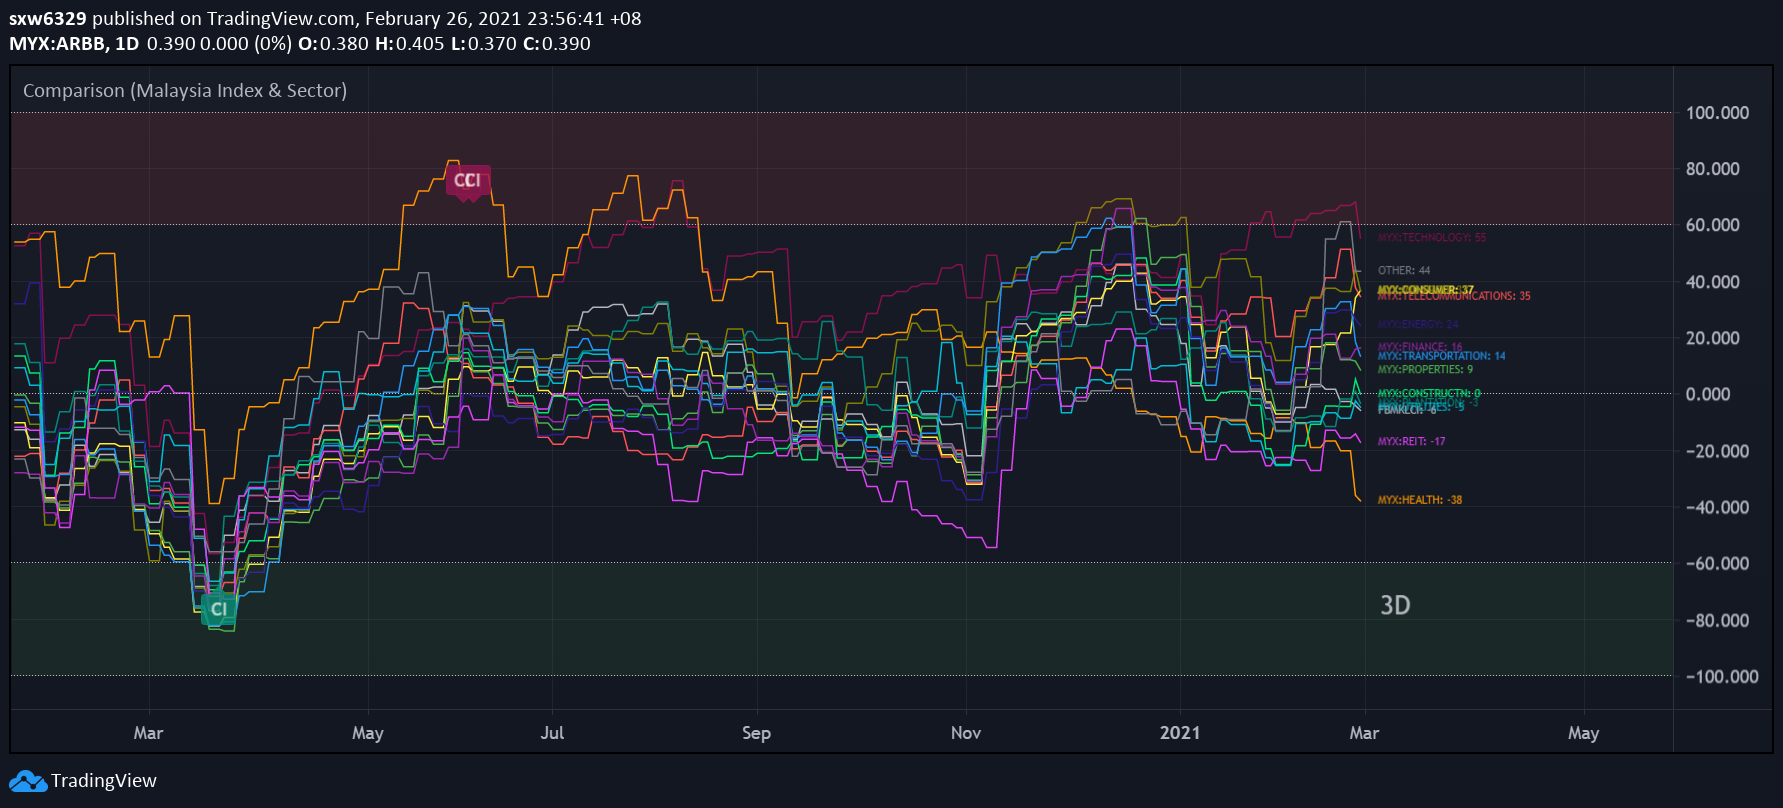The height and width of the screenshot is (808, 1783).
Task: Click the −100.000 price axis value
Action: 1722,677
